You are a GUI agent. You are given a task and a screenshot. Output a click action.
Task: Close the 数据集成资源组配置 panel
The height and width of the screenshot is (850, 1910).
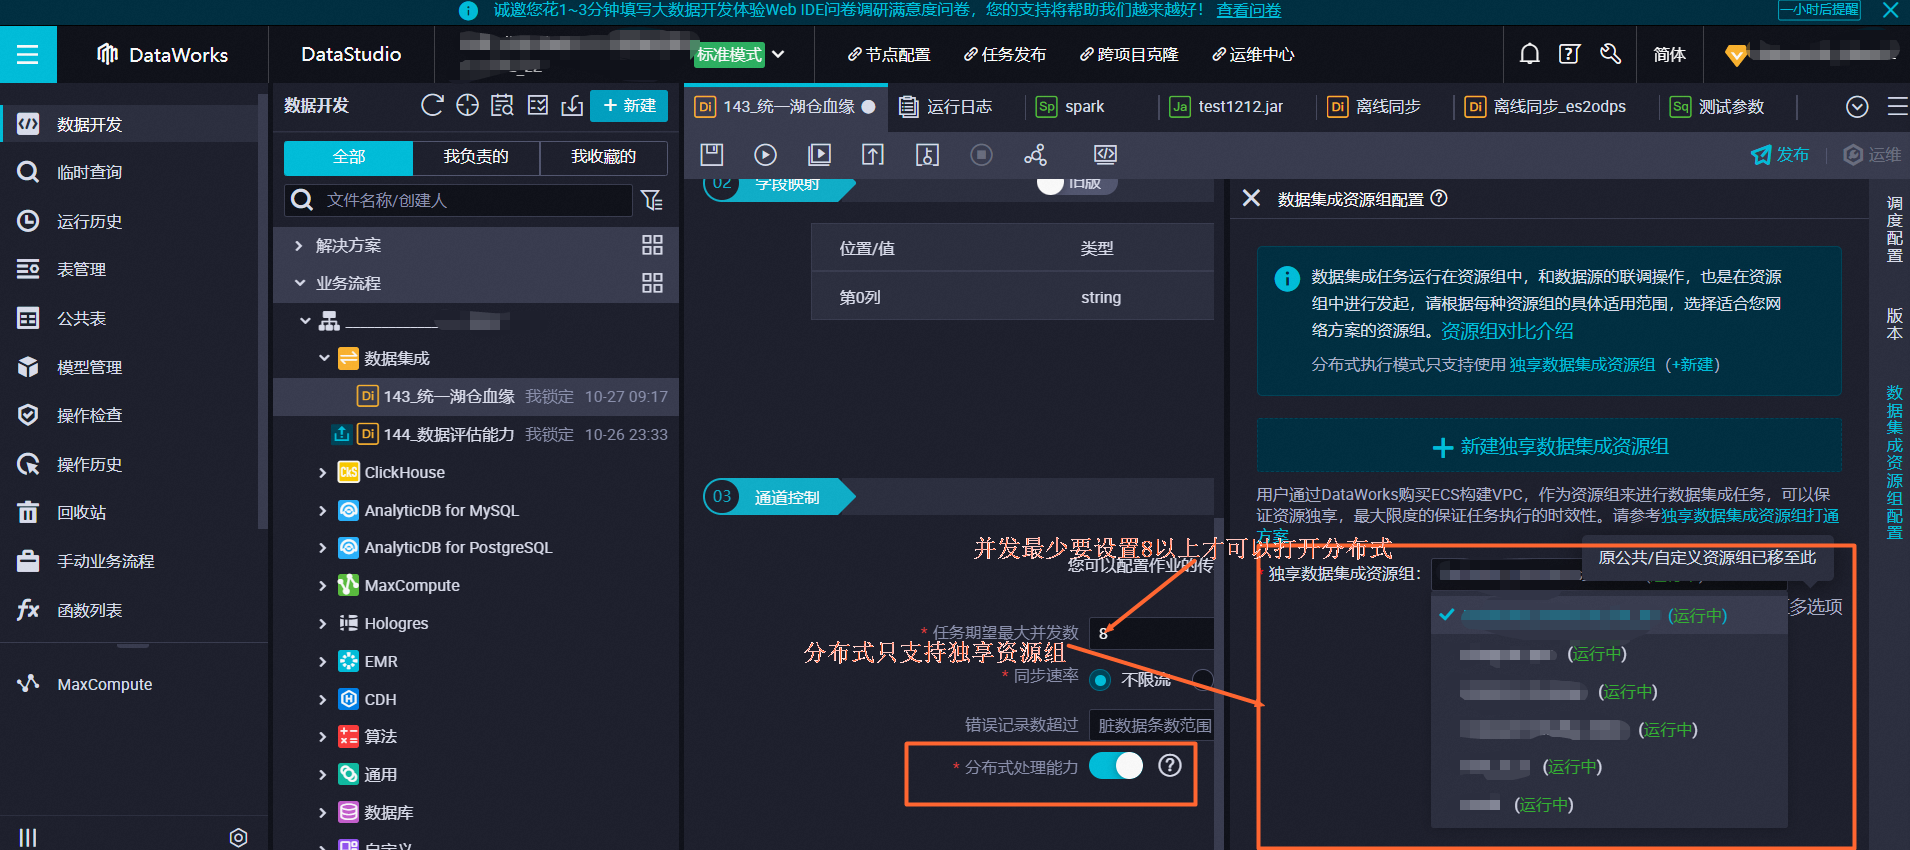pos(1251,198)
